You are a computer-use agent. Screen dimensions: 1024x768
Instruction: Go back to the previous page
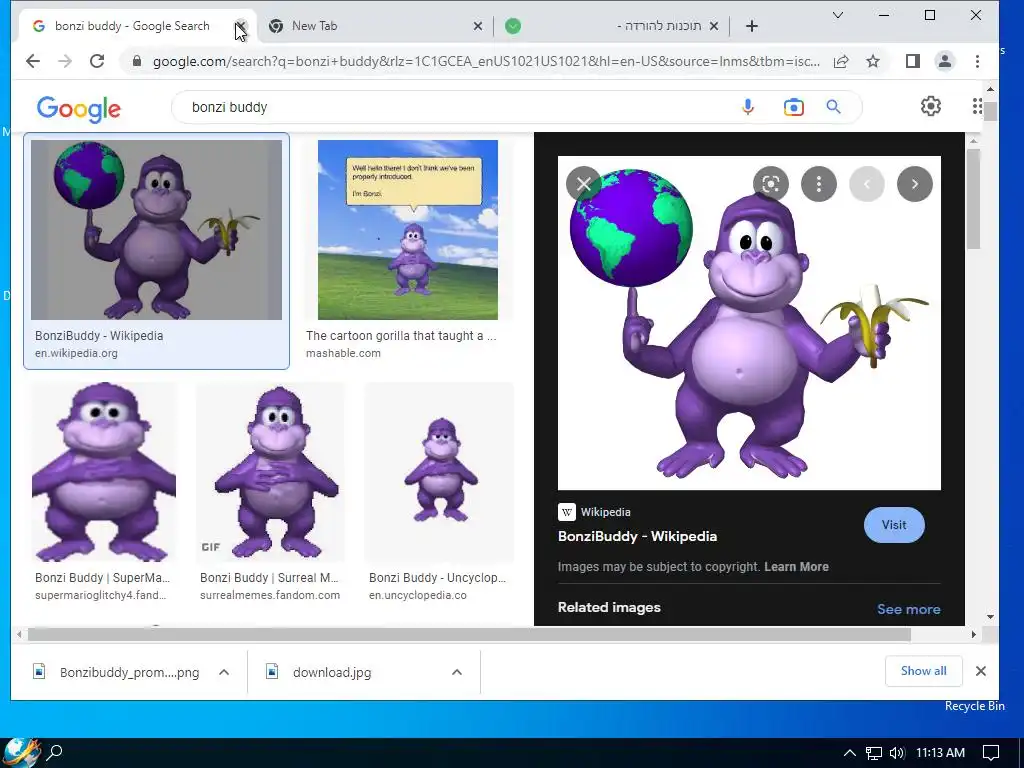[33, 61]
